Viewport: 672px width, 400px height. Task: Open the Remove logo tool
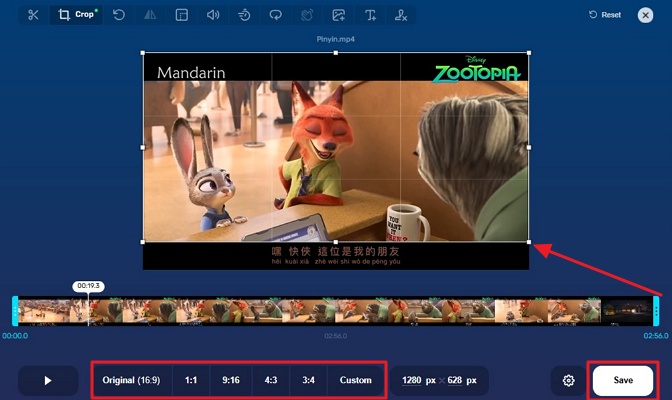tap(401, 15)
